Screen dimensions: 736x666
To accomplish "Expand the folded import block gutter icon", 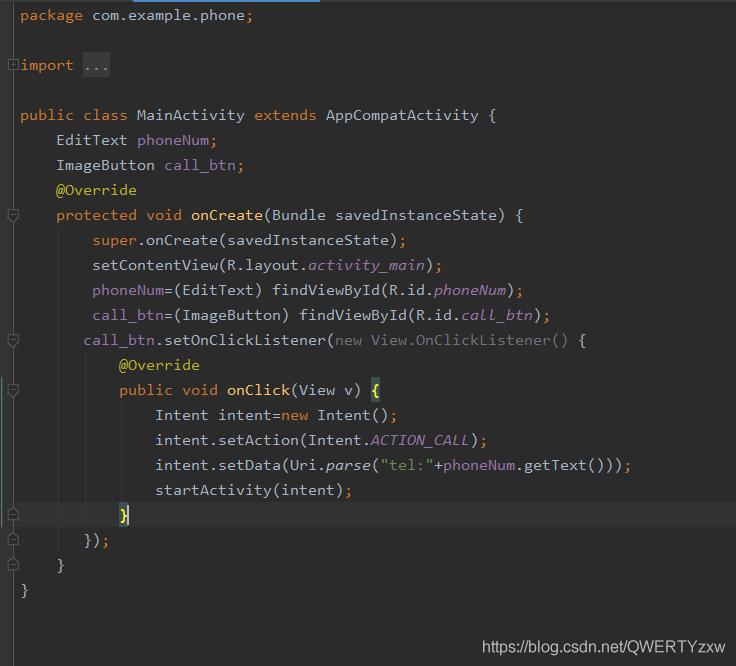I will point(12,65).
